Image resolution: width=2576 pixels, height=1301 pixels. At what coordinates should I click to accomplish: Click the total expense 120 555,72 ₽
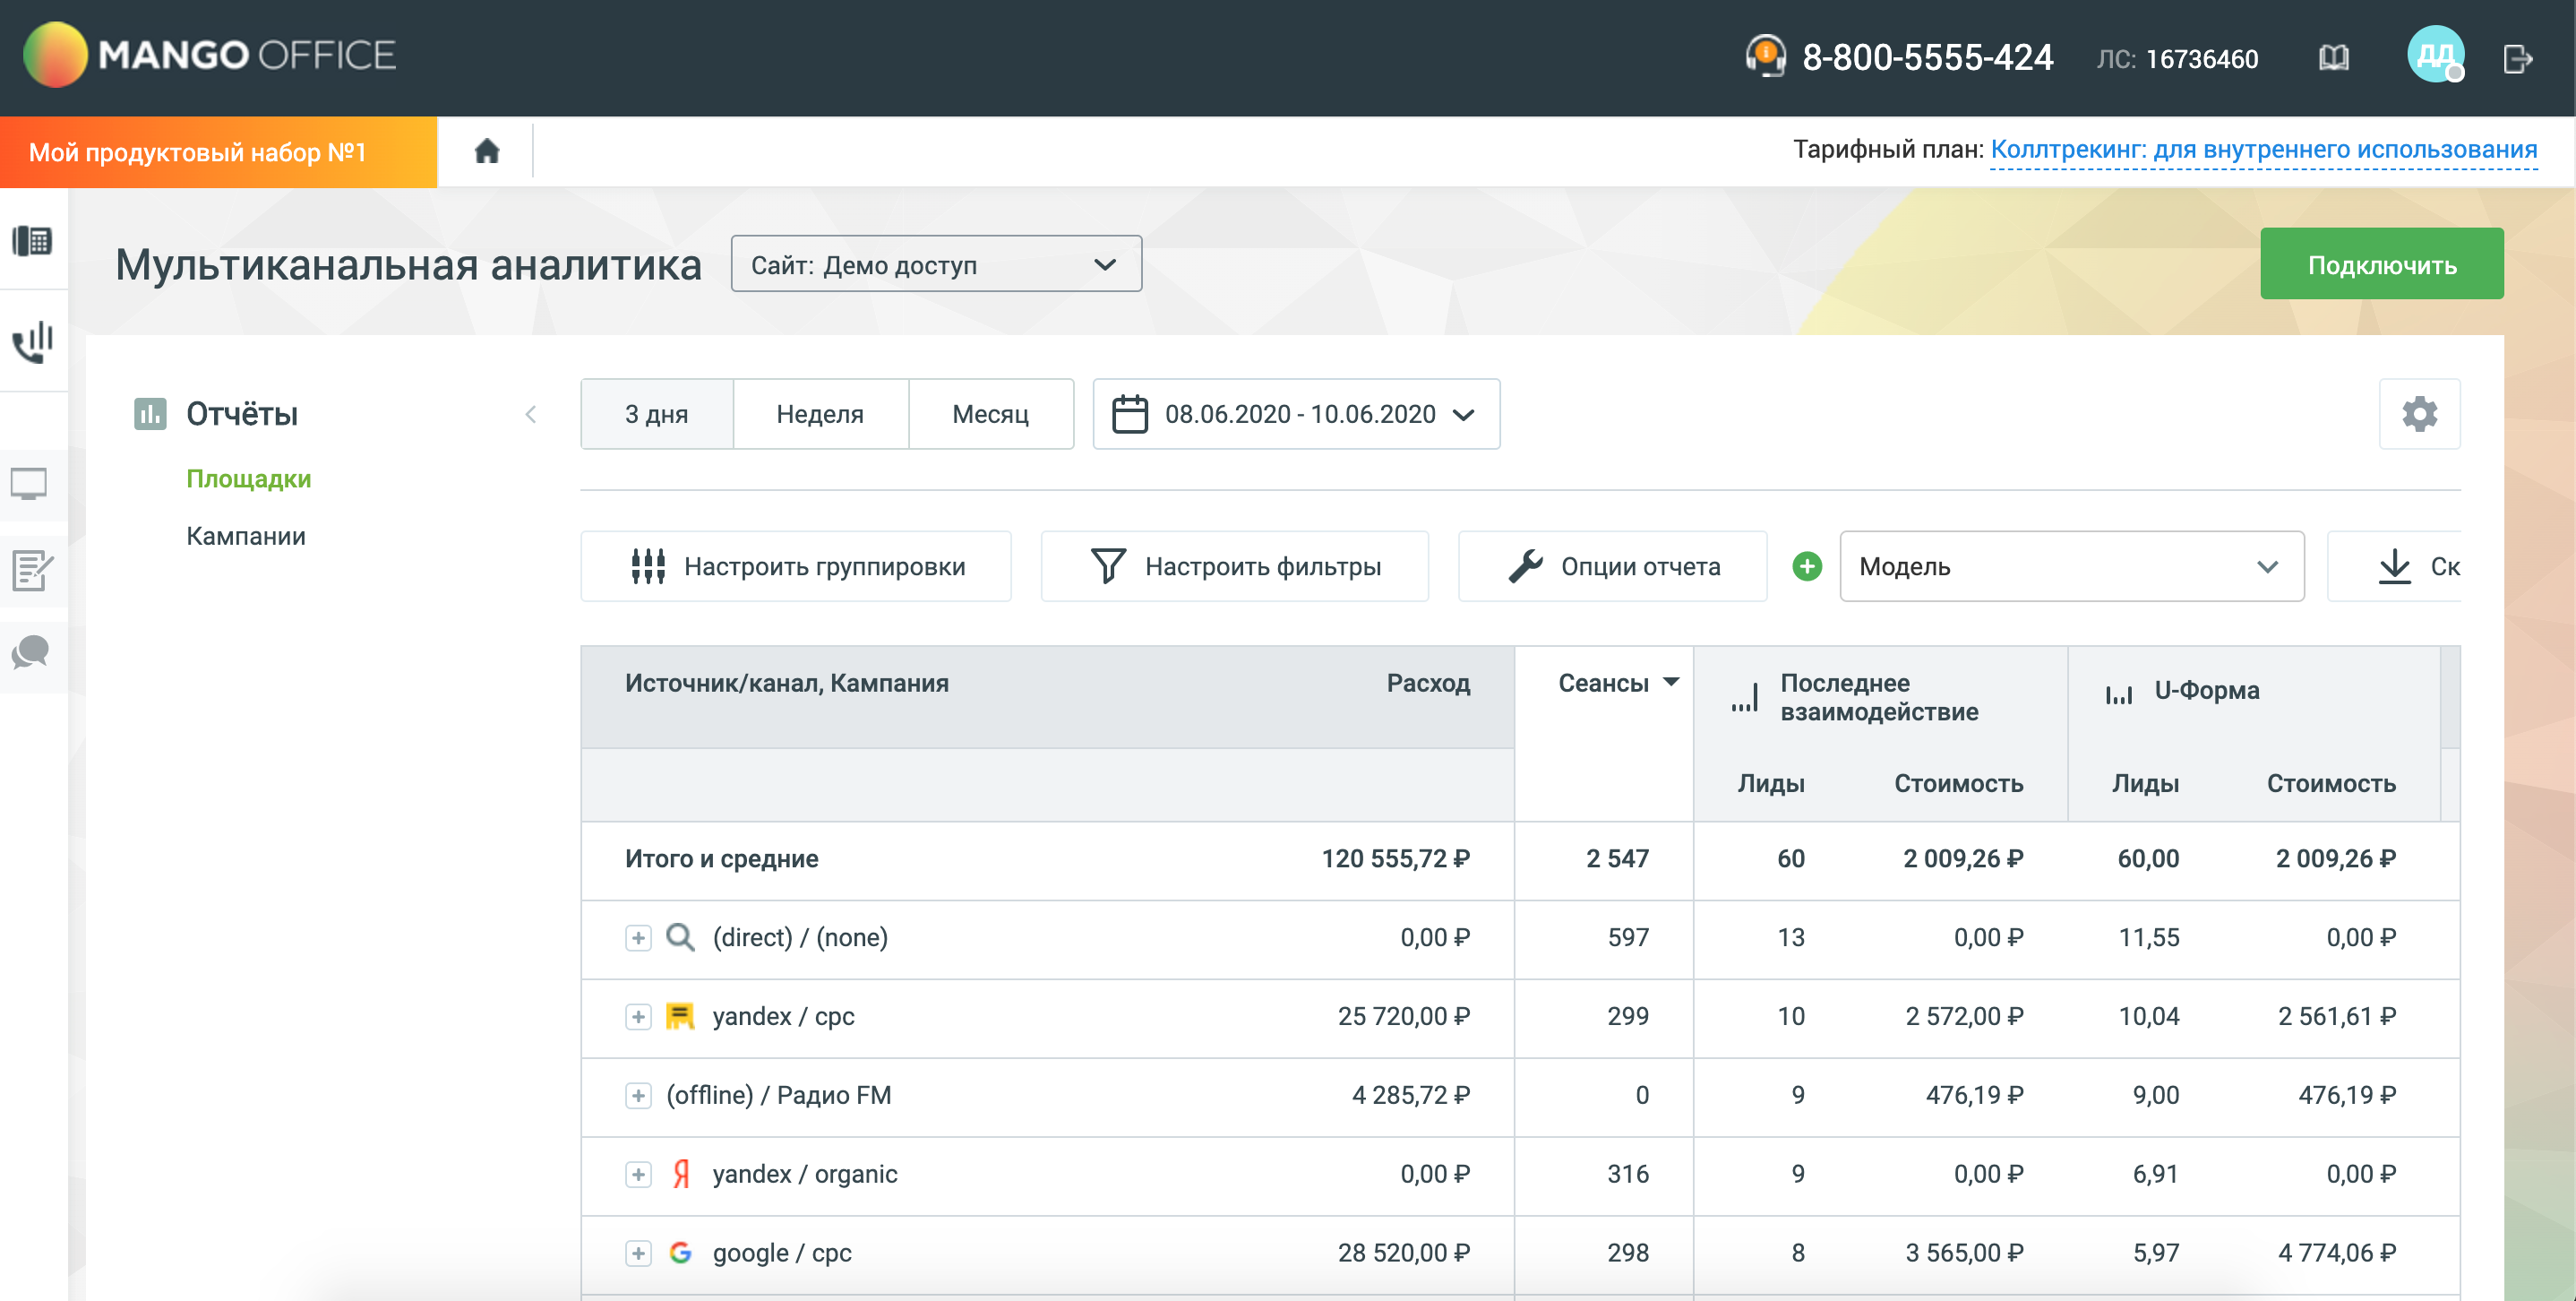(x=1395, y=858)
